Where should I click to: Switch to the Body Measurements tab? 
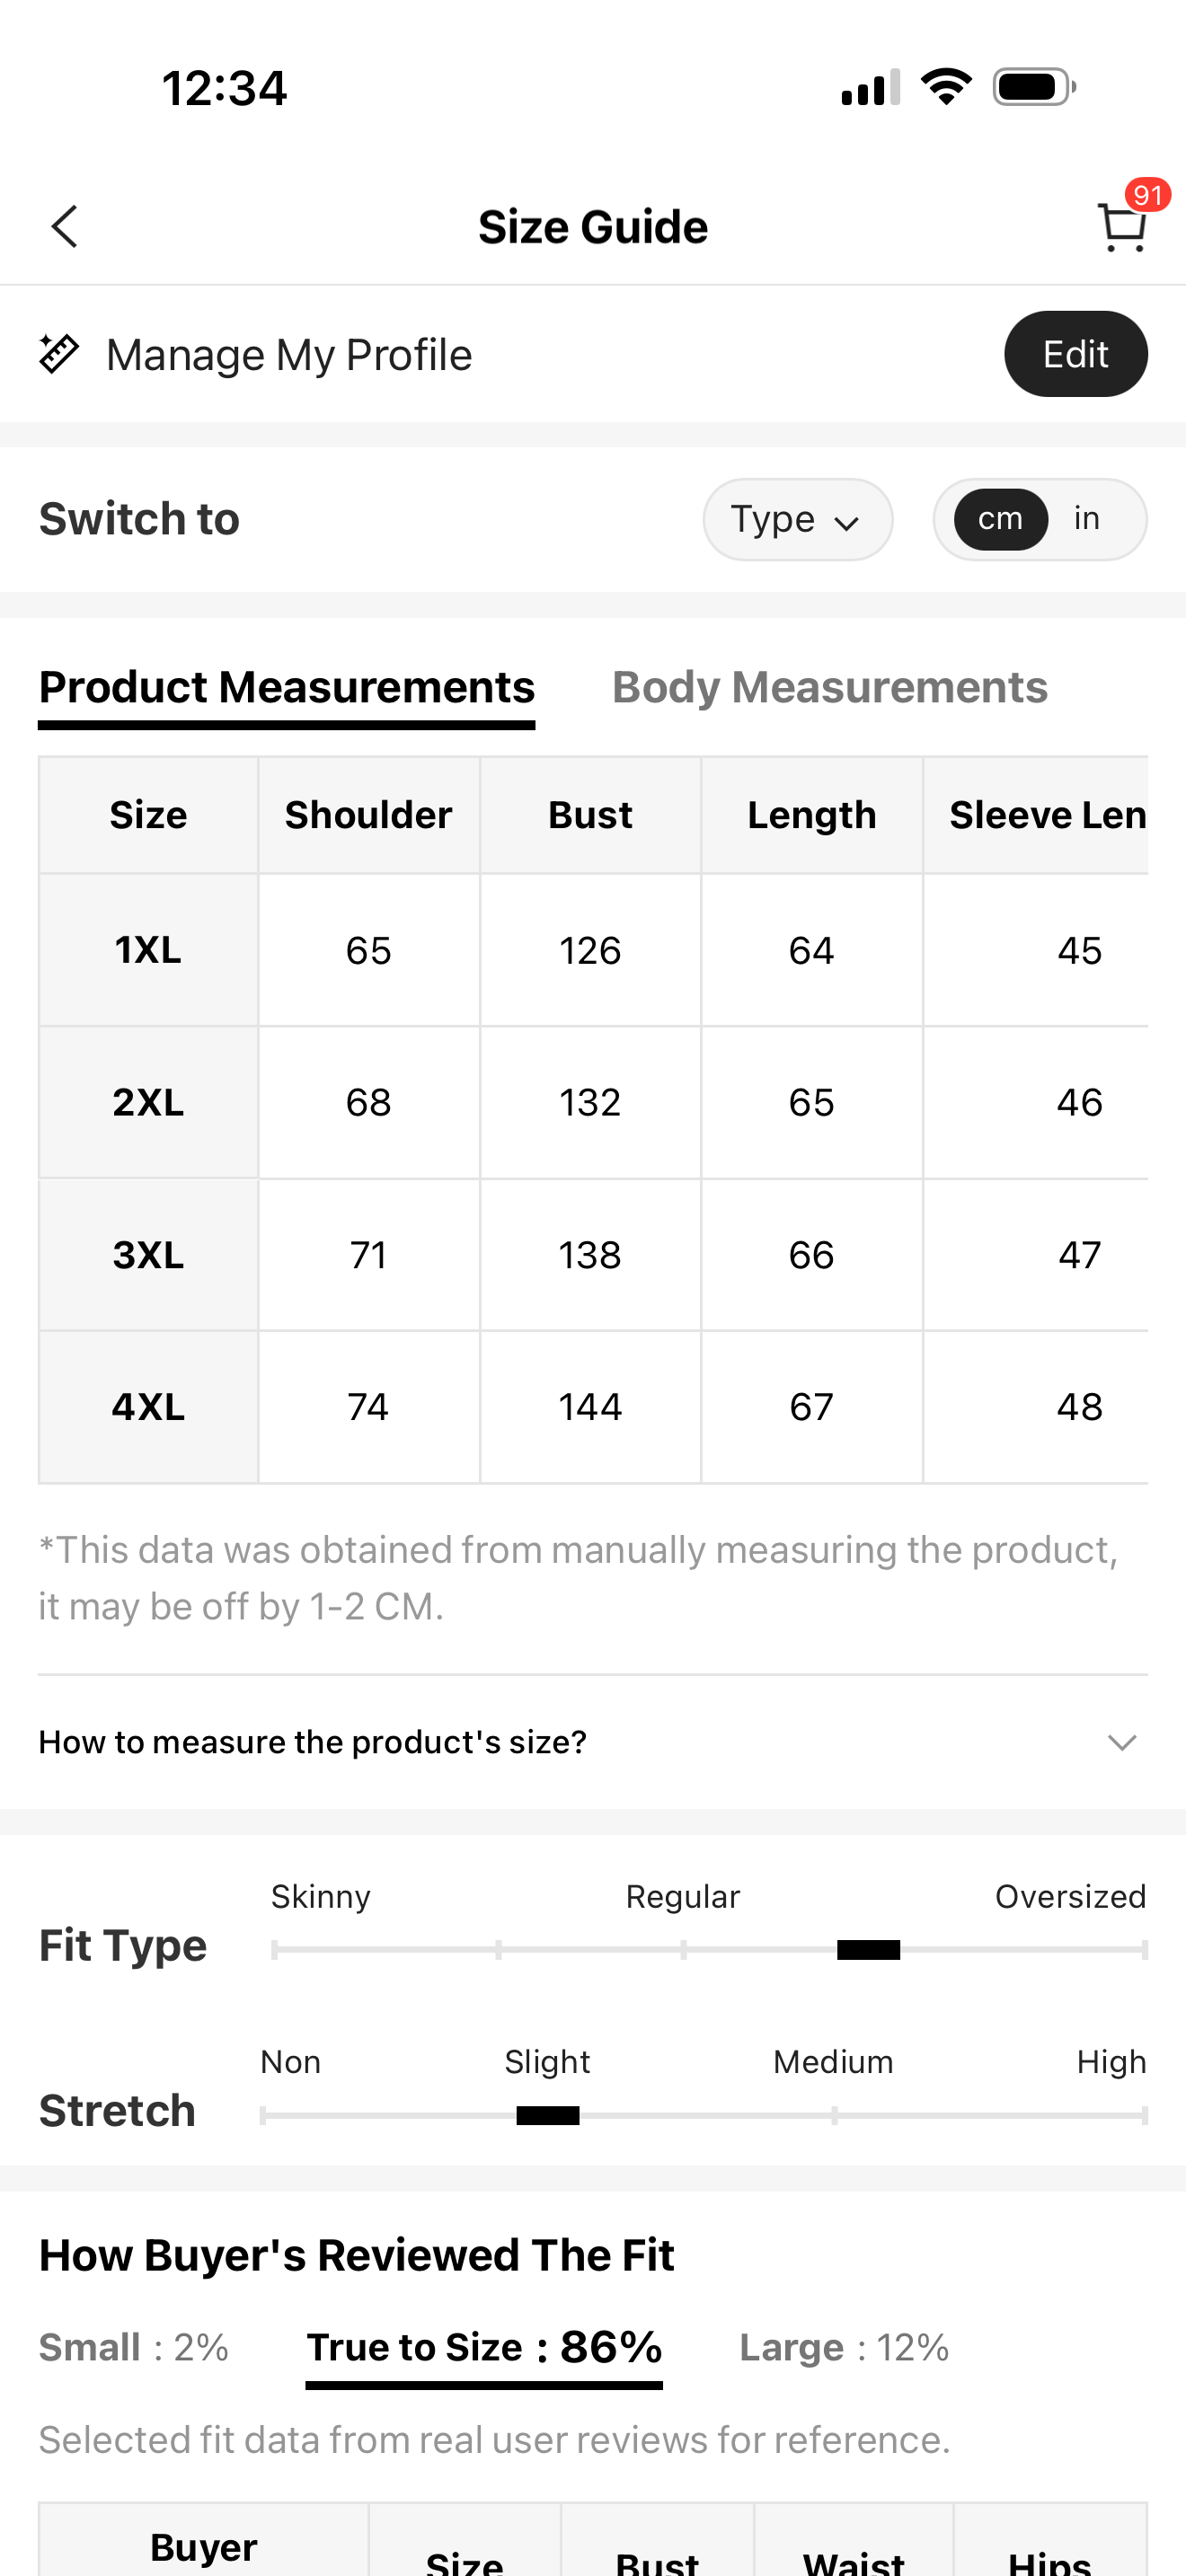829,688
